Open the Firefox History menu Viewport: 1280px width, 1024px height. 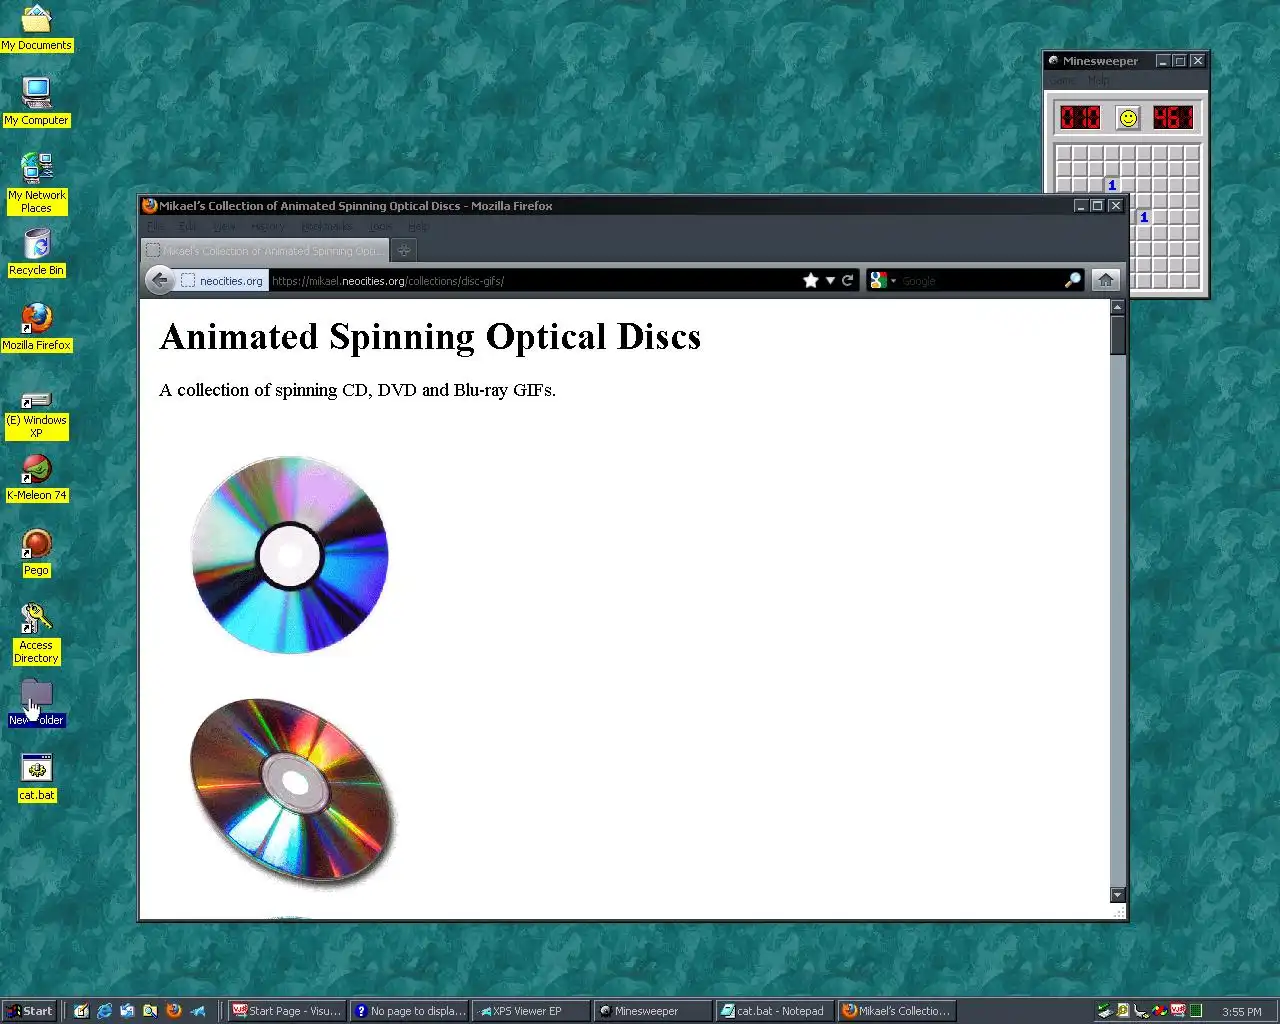(x=267, y=227)
